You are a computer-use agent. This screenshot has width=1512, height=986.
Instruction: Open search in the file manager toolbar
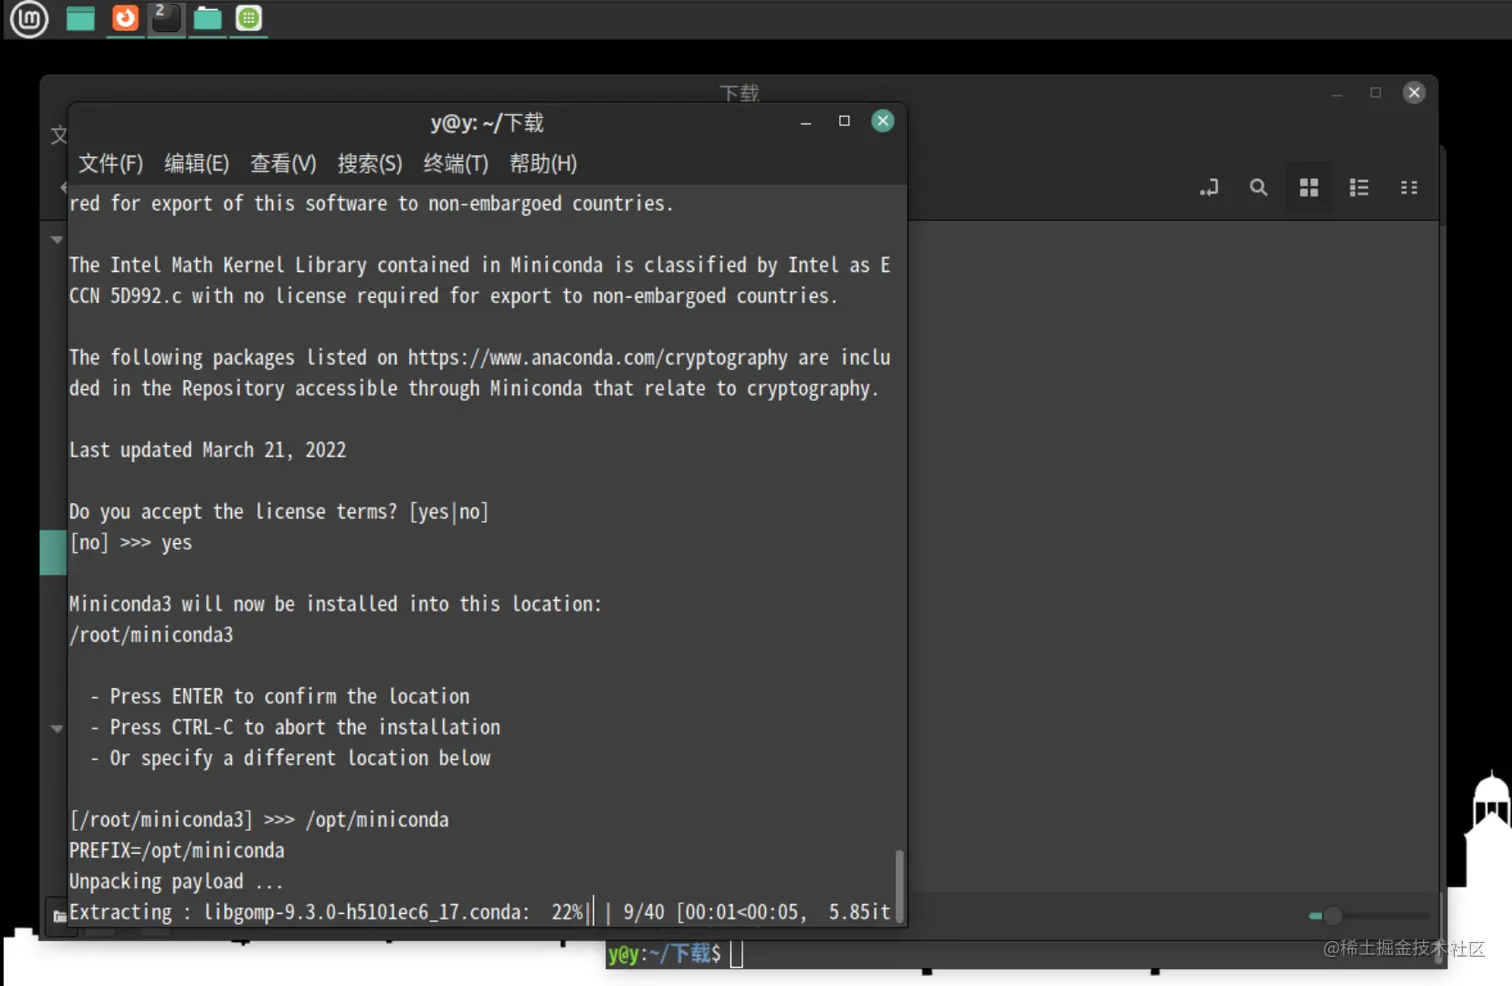click(x=1258, y=187)
